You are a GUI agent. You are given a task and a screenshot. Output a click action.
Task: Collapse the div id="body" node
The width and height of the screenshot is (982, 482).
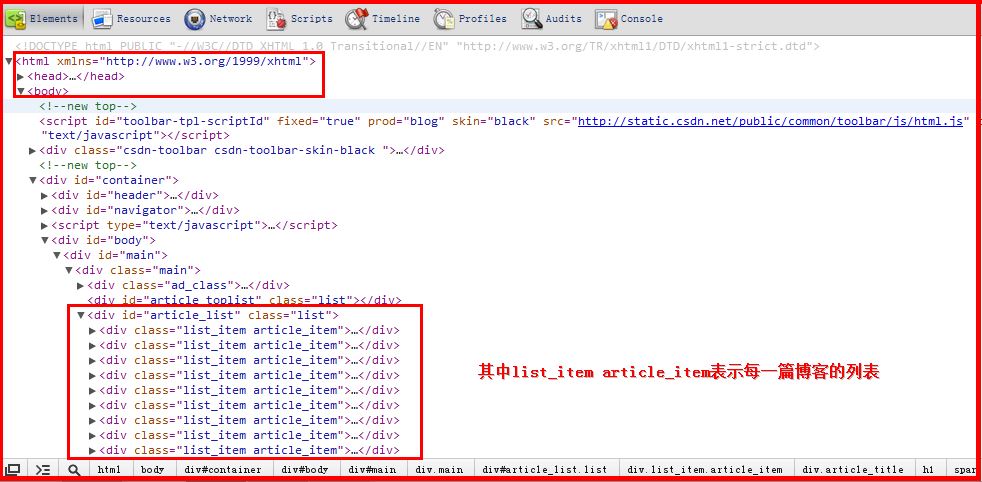coord(44,240)
